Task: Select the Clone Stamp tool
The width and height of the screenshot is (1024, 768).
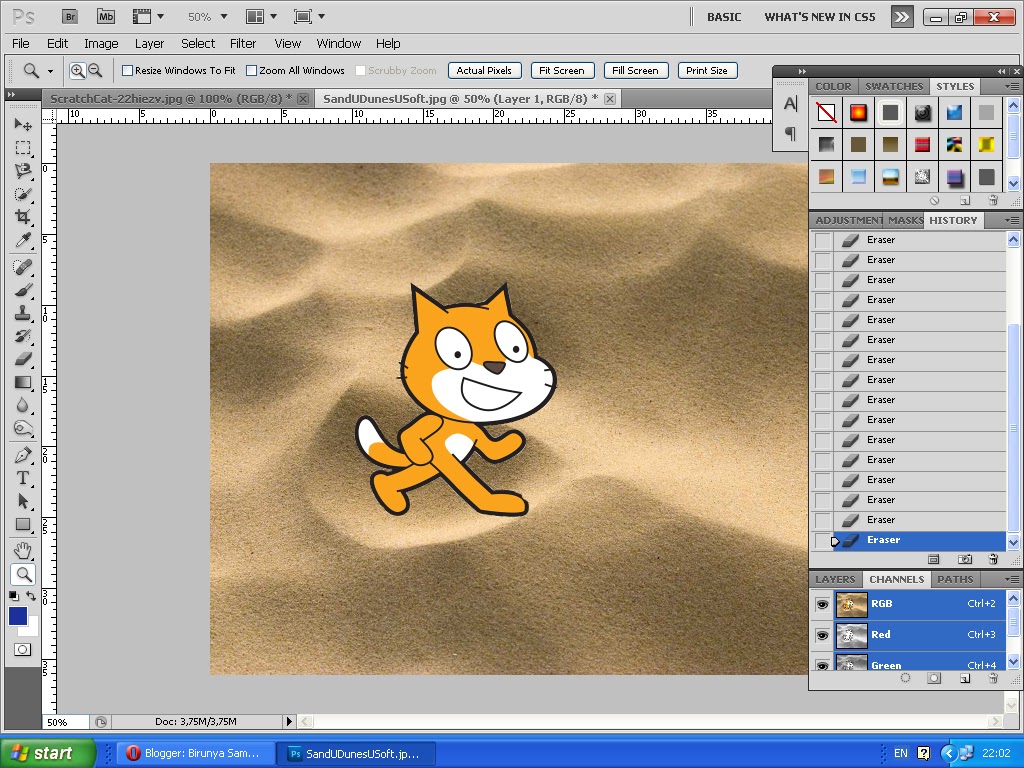Action: pyautogui.click(x=23, y=313)
